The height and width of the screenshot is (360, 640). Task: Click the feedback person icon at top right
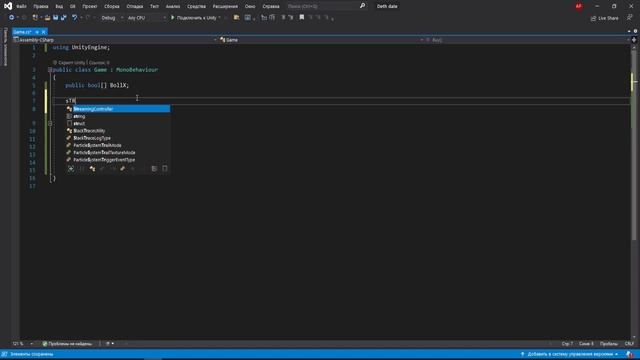click(630, 18)
